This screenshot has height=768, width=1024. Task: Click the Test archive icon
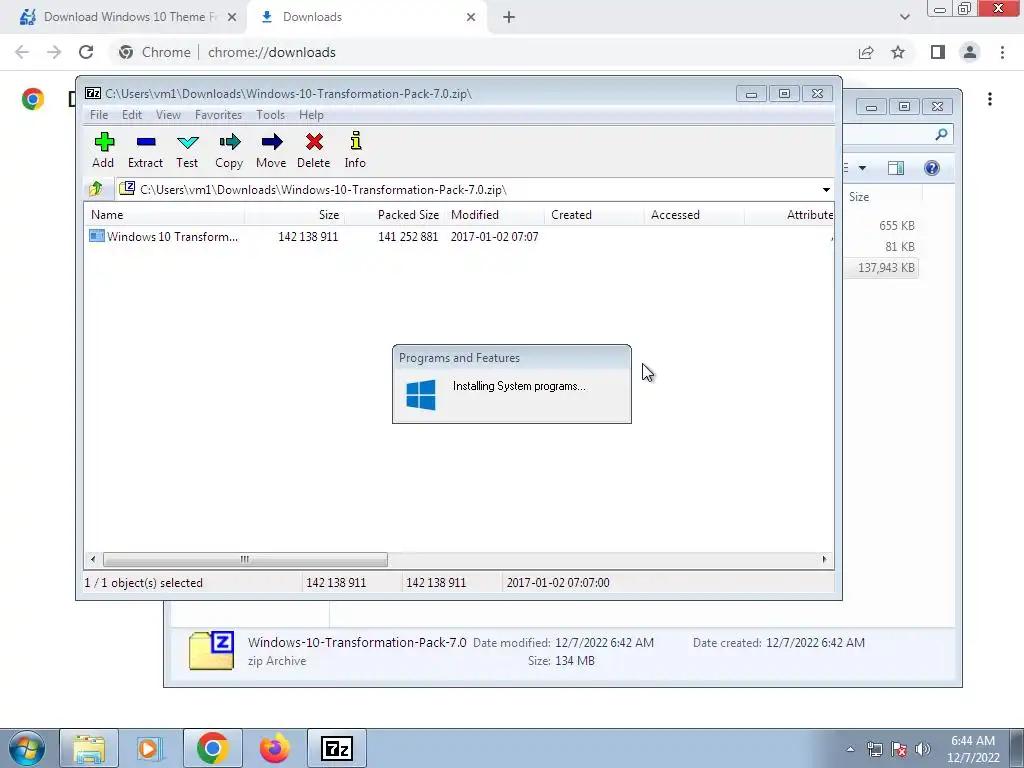187,150
